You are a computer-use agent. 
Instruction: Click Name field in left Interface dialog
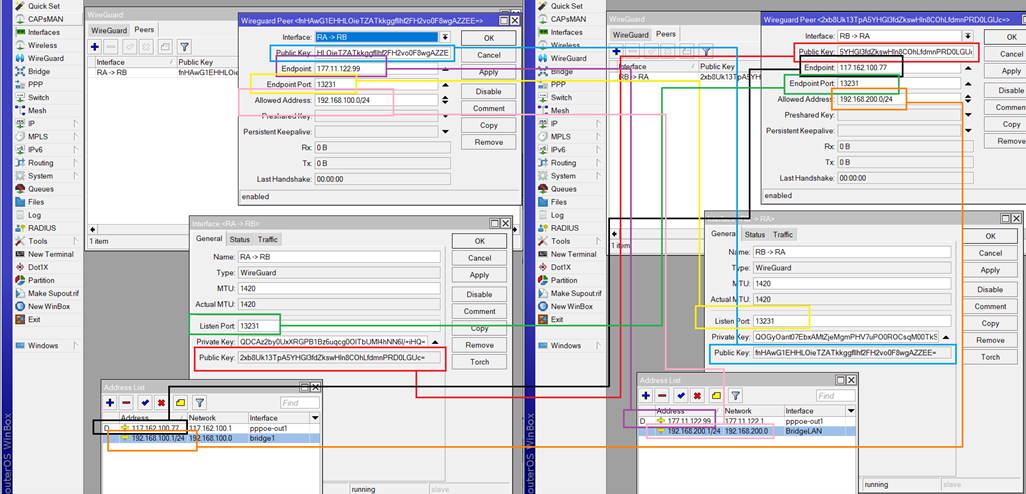(x=339, y=257)
